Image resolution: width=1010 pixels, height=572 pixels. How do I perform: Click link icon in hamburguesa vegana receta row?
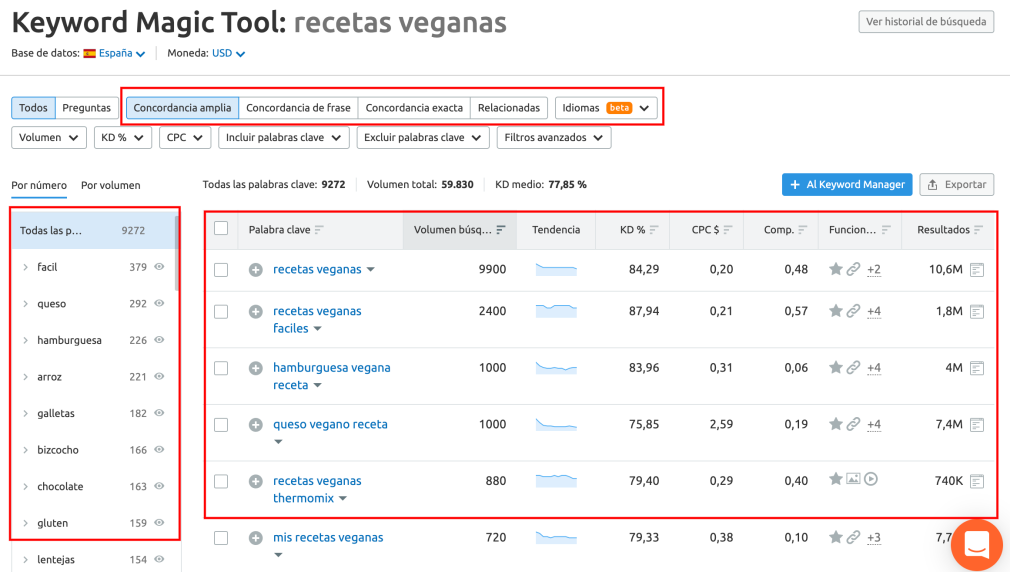click(x=853, y=368)
